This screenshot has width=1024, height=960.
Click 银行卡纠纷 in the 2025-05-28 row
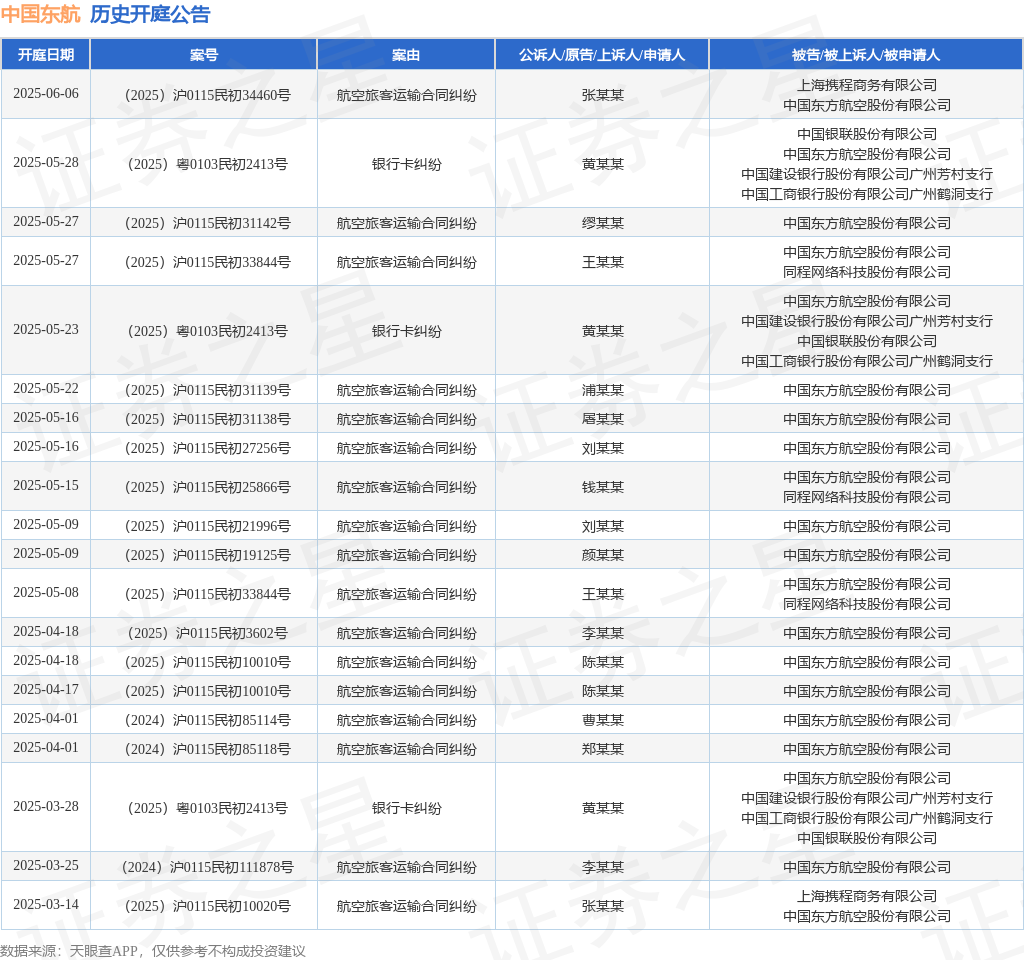tap(406, 165)
